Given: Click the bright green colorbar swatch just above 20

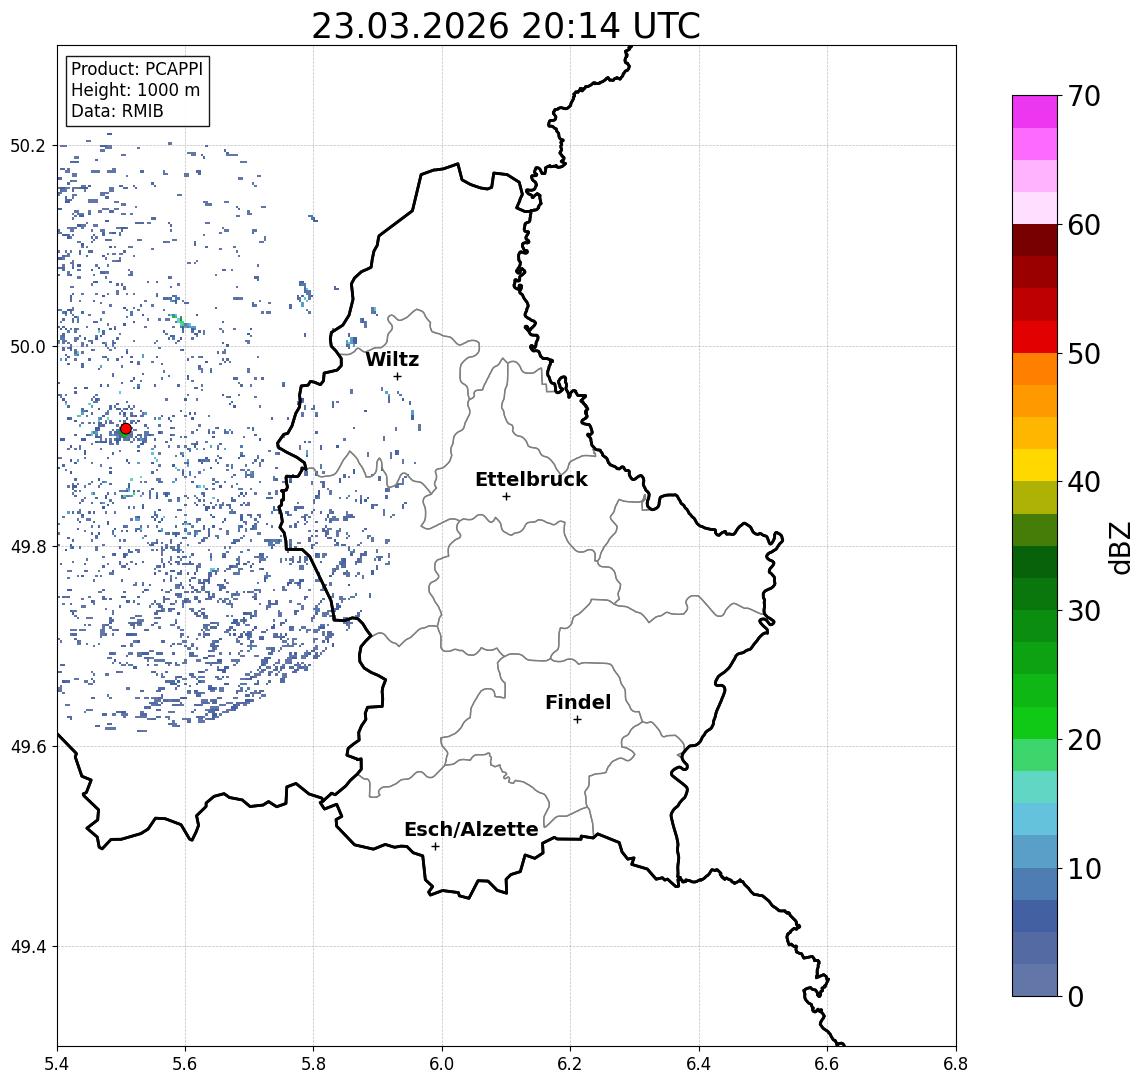Looking at the screenshot, I should pos(1035,722).
